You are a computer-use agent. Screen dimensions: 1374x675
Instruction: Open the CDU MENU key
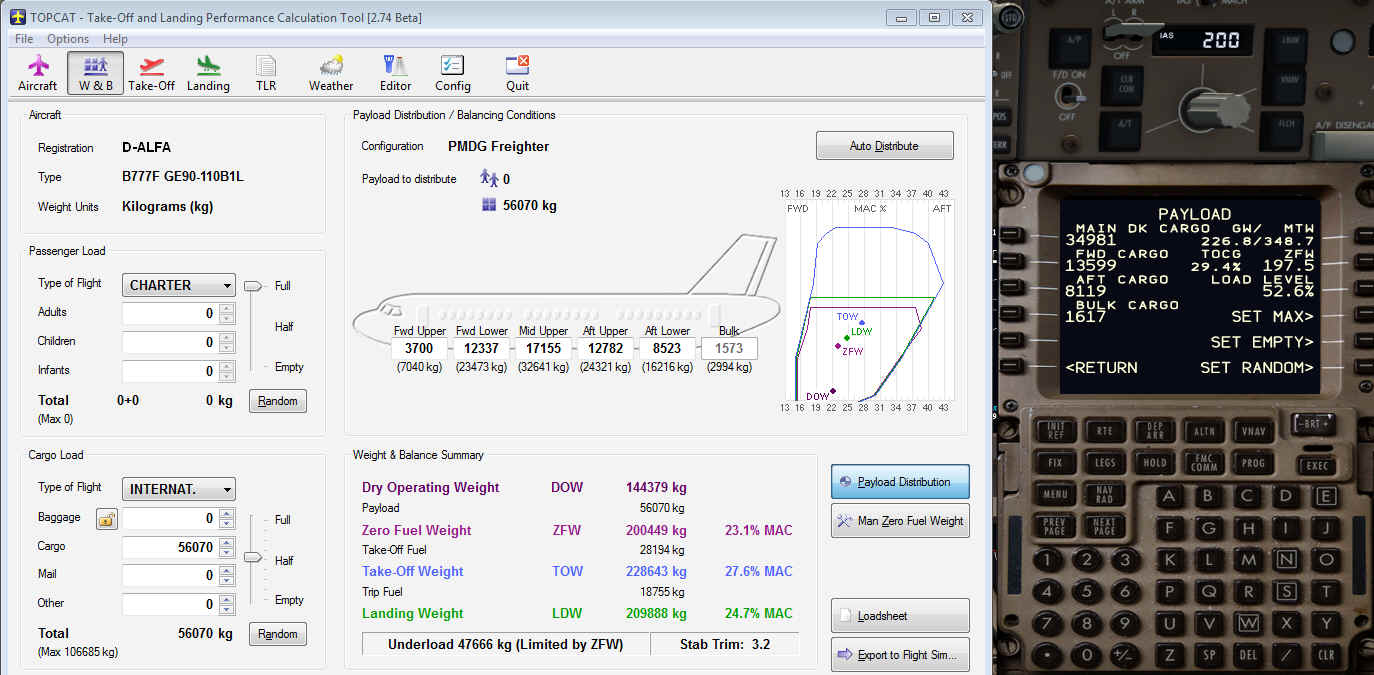click(x=1055, y=494)
